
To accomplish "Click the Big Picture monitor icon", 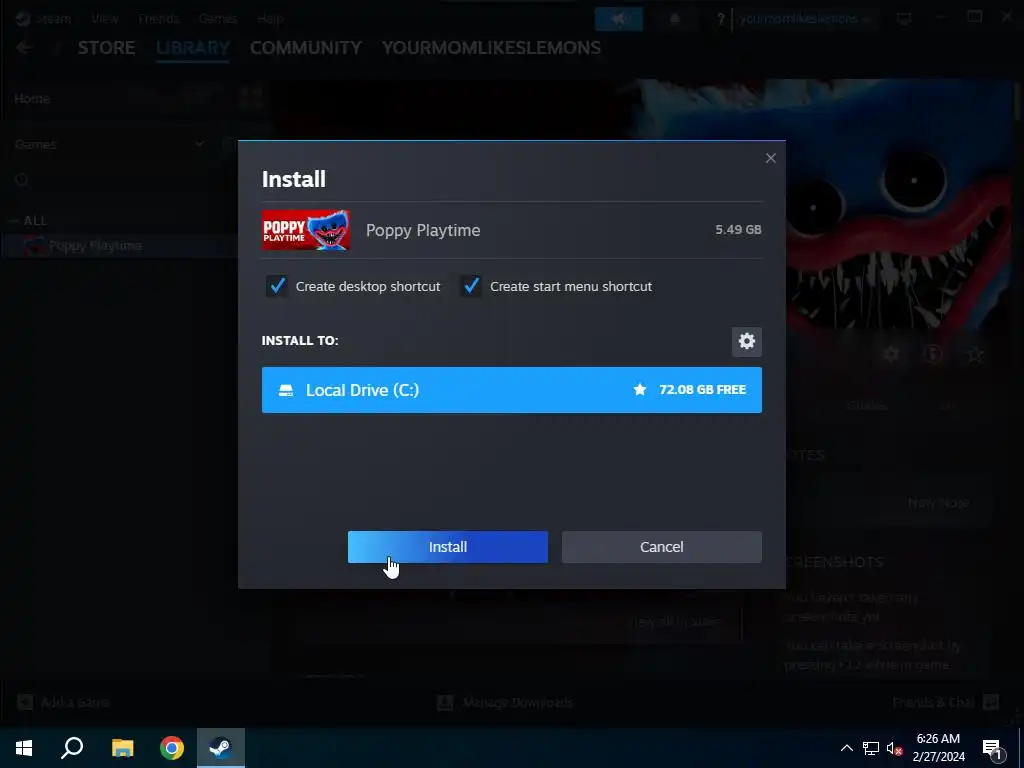I will (x=904, y=19).
